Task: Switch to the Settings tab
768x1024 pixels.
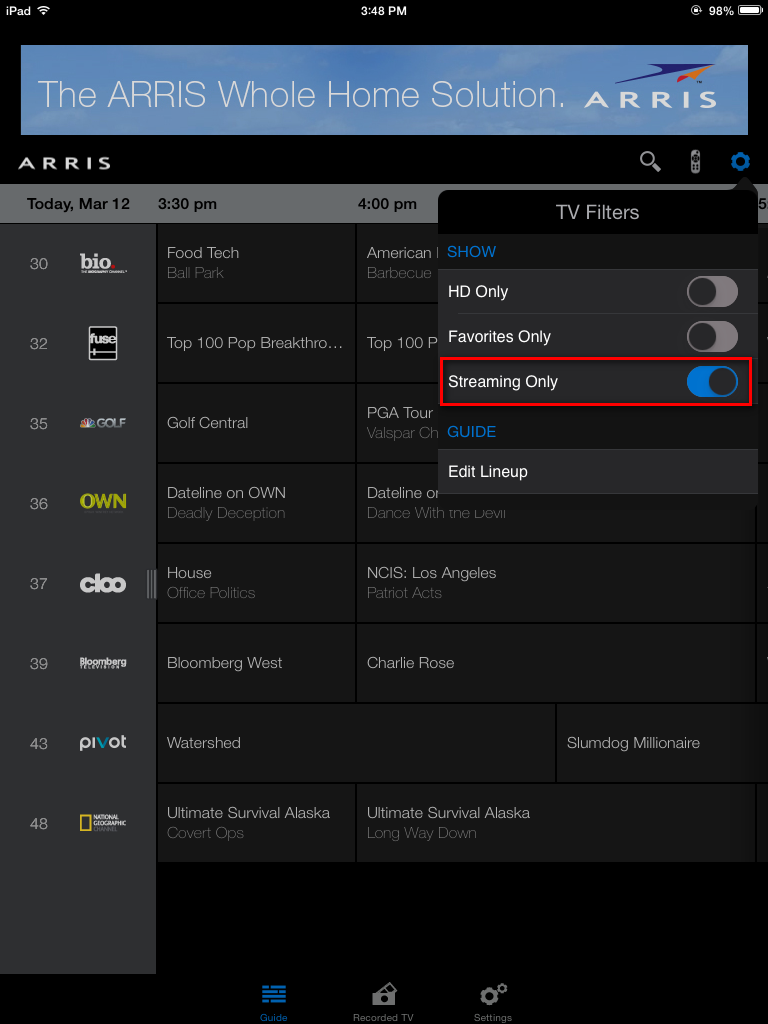Action: pyautogui.click(x=493, y=1002)
